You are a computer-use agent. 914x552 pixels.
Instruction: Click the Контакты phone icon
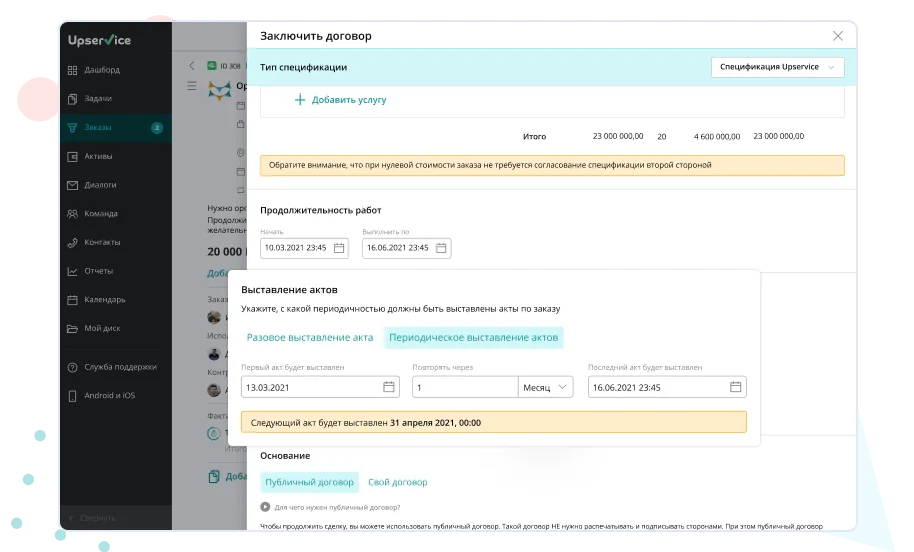click(x=72, y=242)
